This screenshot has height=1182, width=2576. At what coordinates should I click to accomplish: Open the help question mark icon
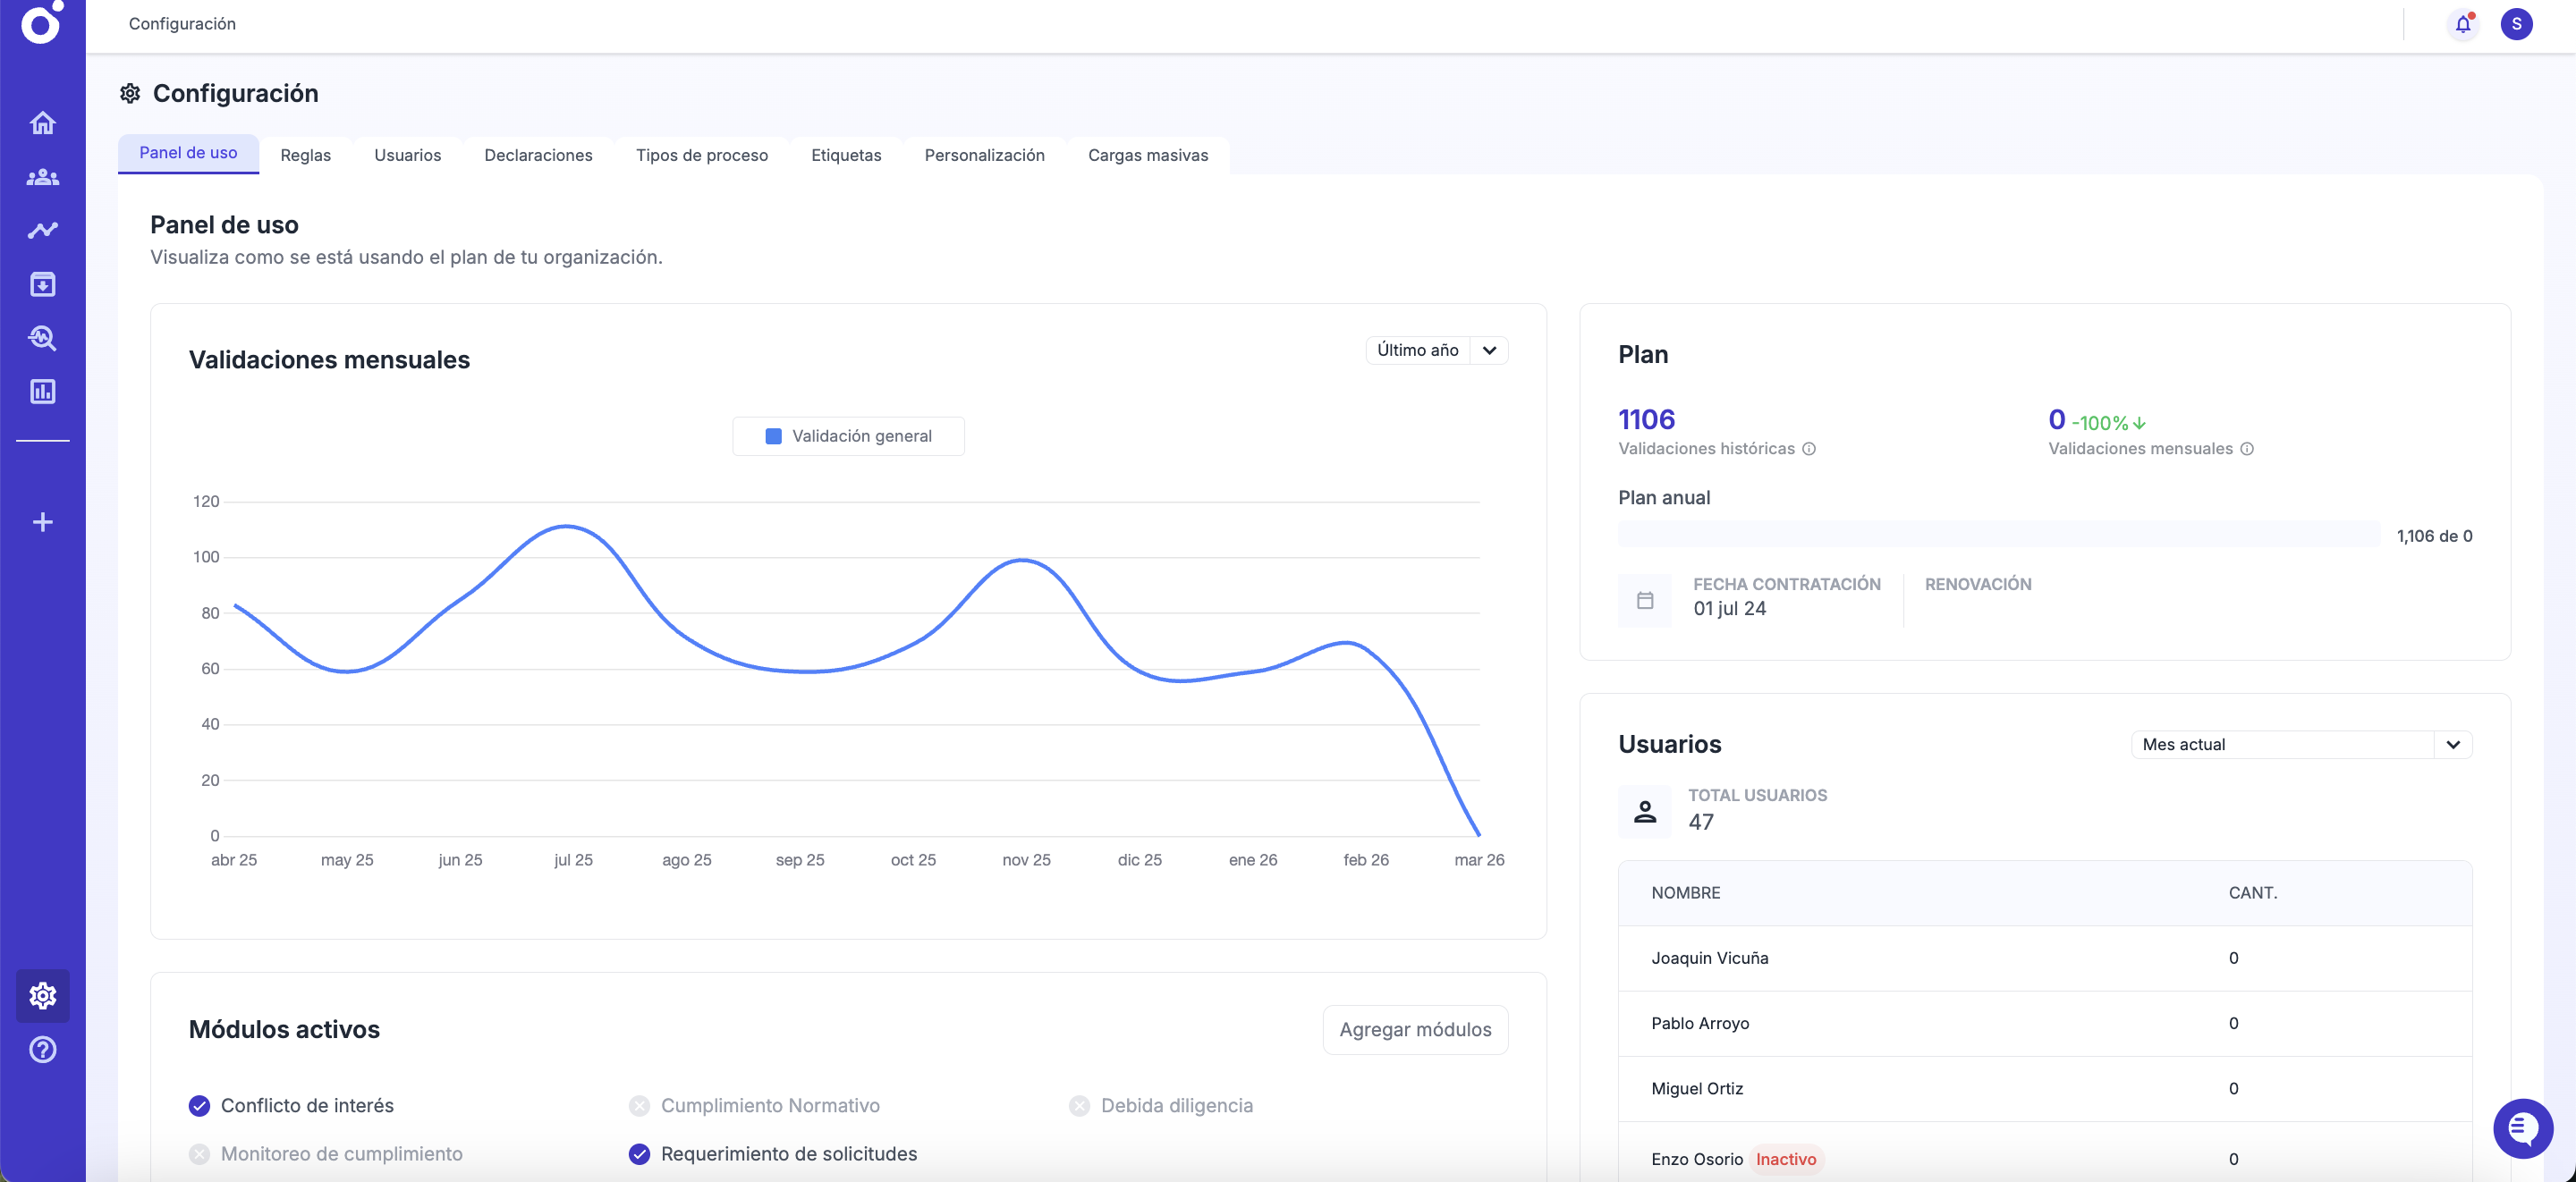[x=42, y=1049]
